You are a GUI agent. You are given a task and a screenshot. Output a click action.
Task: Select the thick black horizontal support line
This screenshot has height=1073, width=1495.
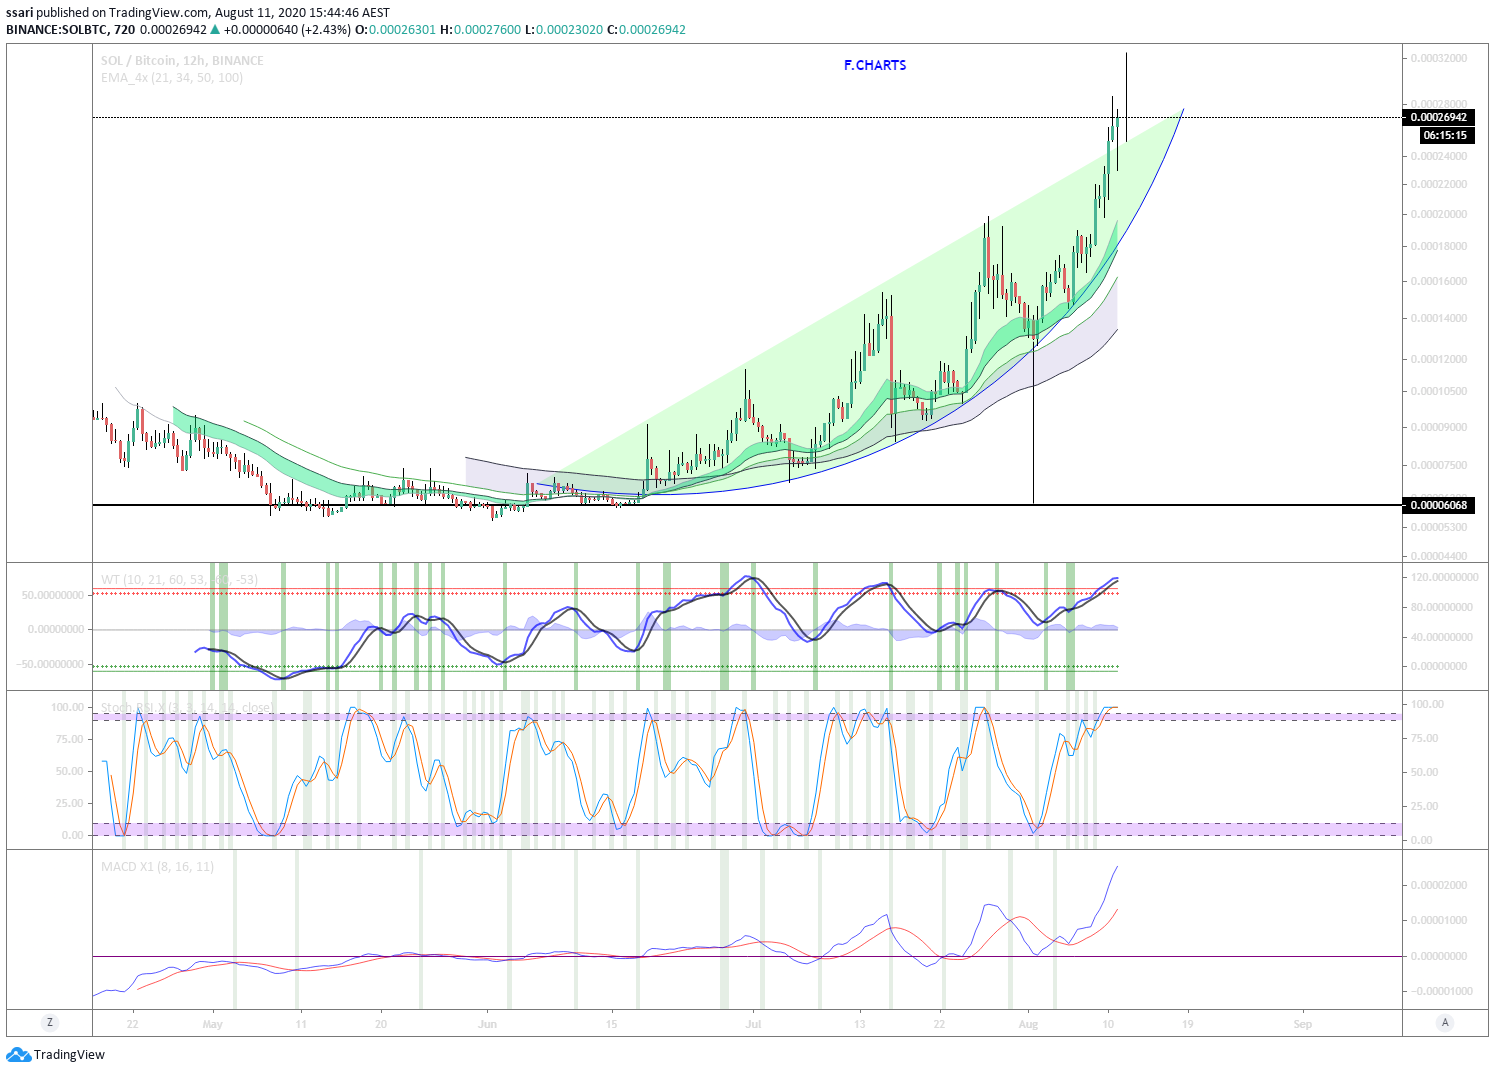747,505
